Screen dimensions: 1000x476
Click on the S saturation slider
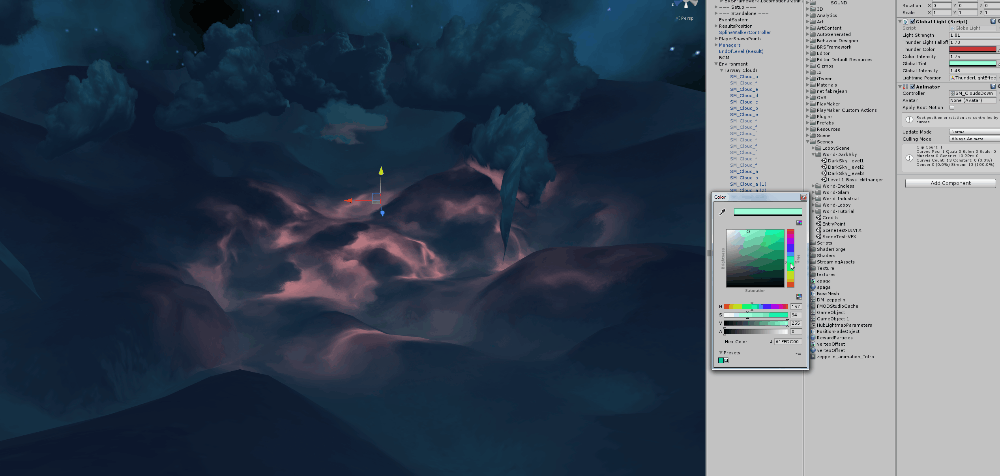click(756, 315)
